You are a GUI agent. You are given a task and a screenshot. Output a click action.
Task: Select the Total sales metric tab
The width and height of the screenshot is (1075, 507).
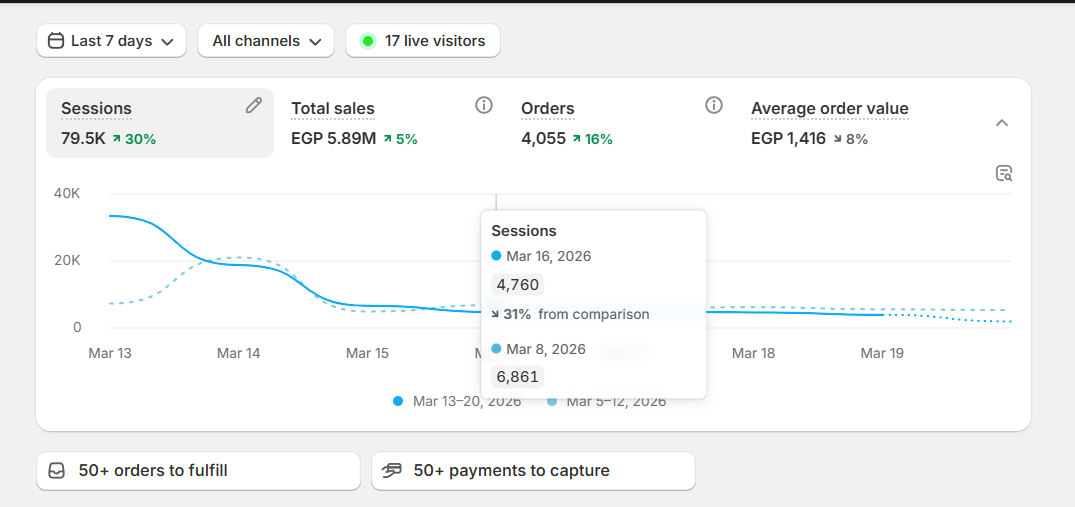click(333, 108)
